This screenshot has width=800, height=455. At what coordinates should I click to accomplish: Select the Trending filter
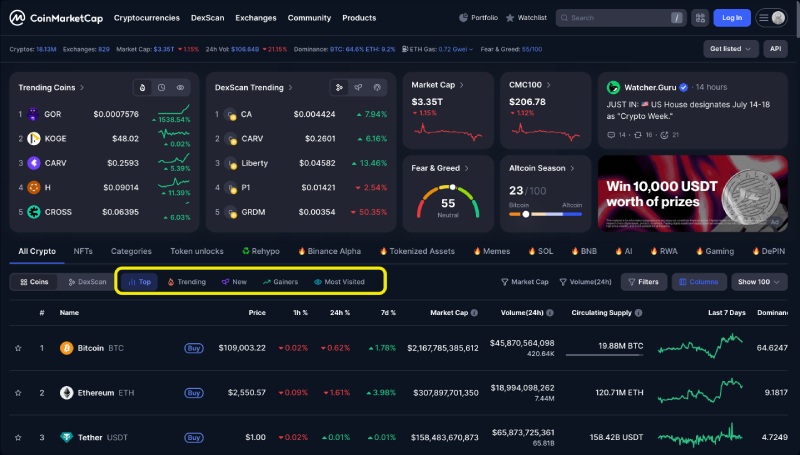[x=186, y=282]
